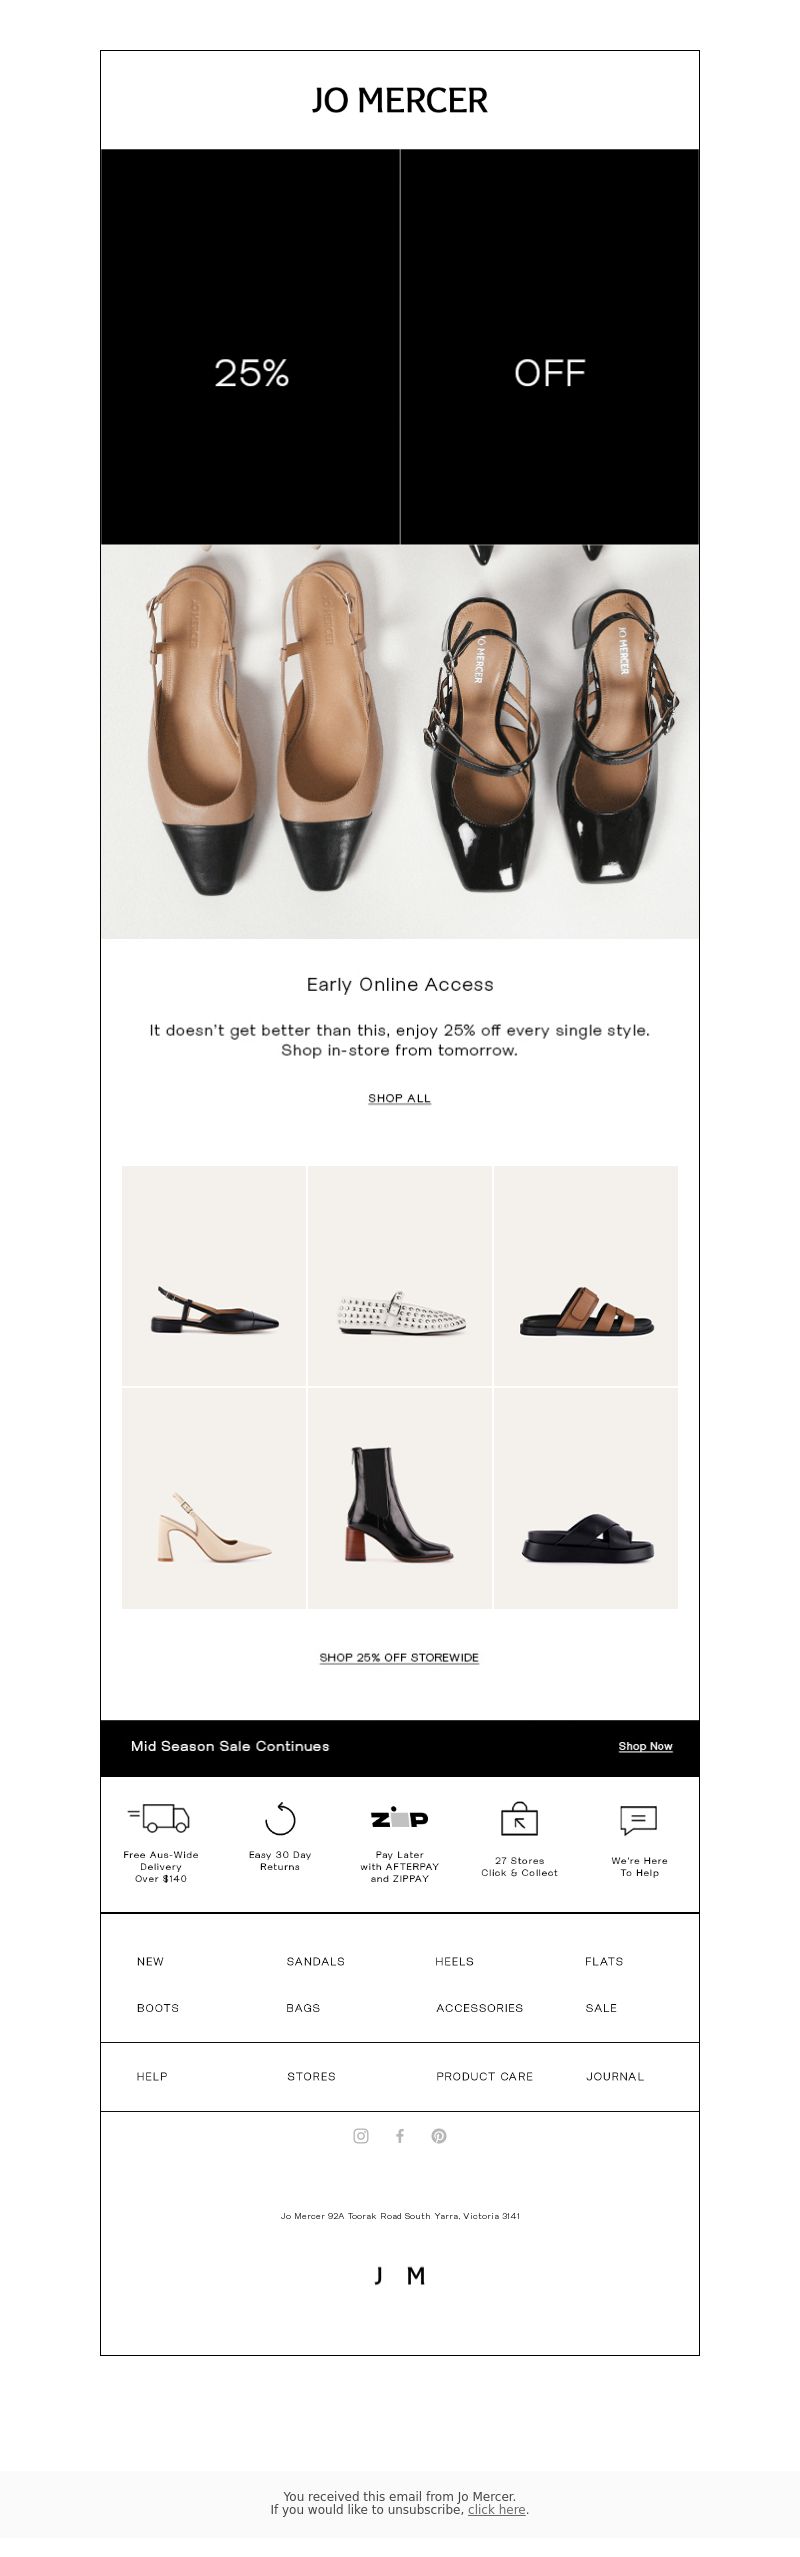Click the Facebook icon
Image resolution: width=800 pixels, height=2557 pixels.
[x=400, y=2135]
